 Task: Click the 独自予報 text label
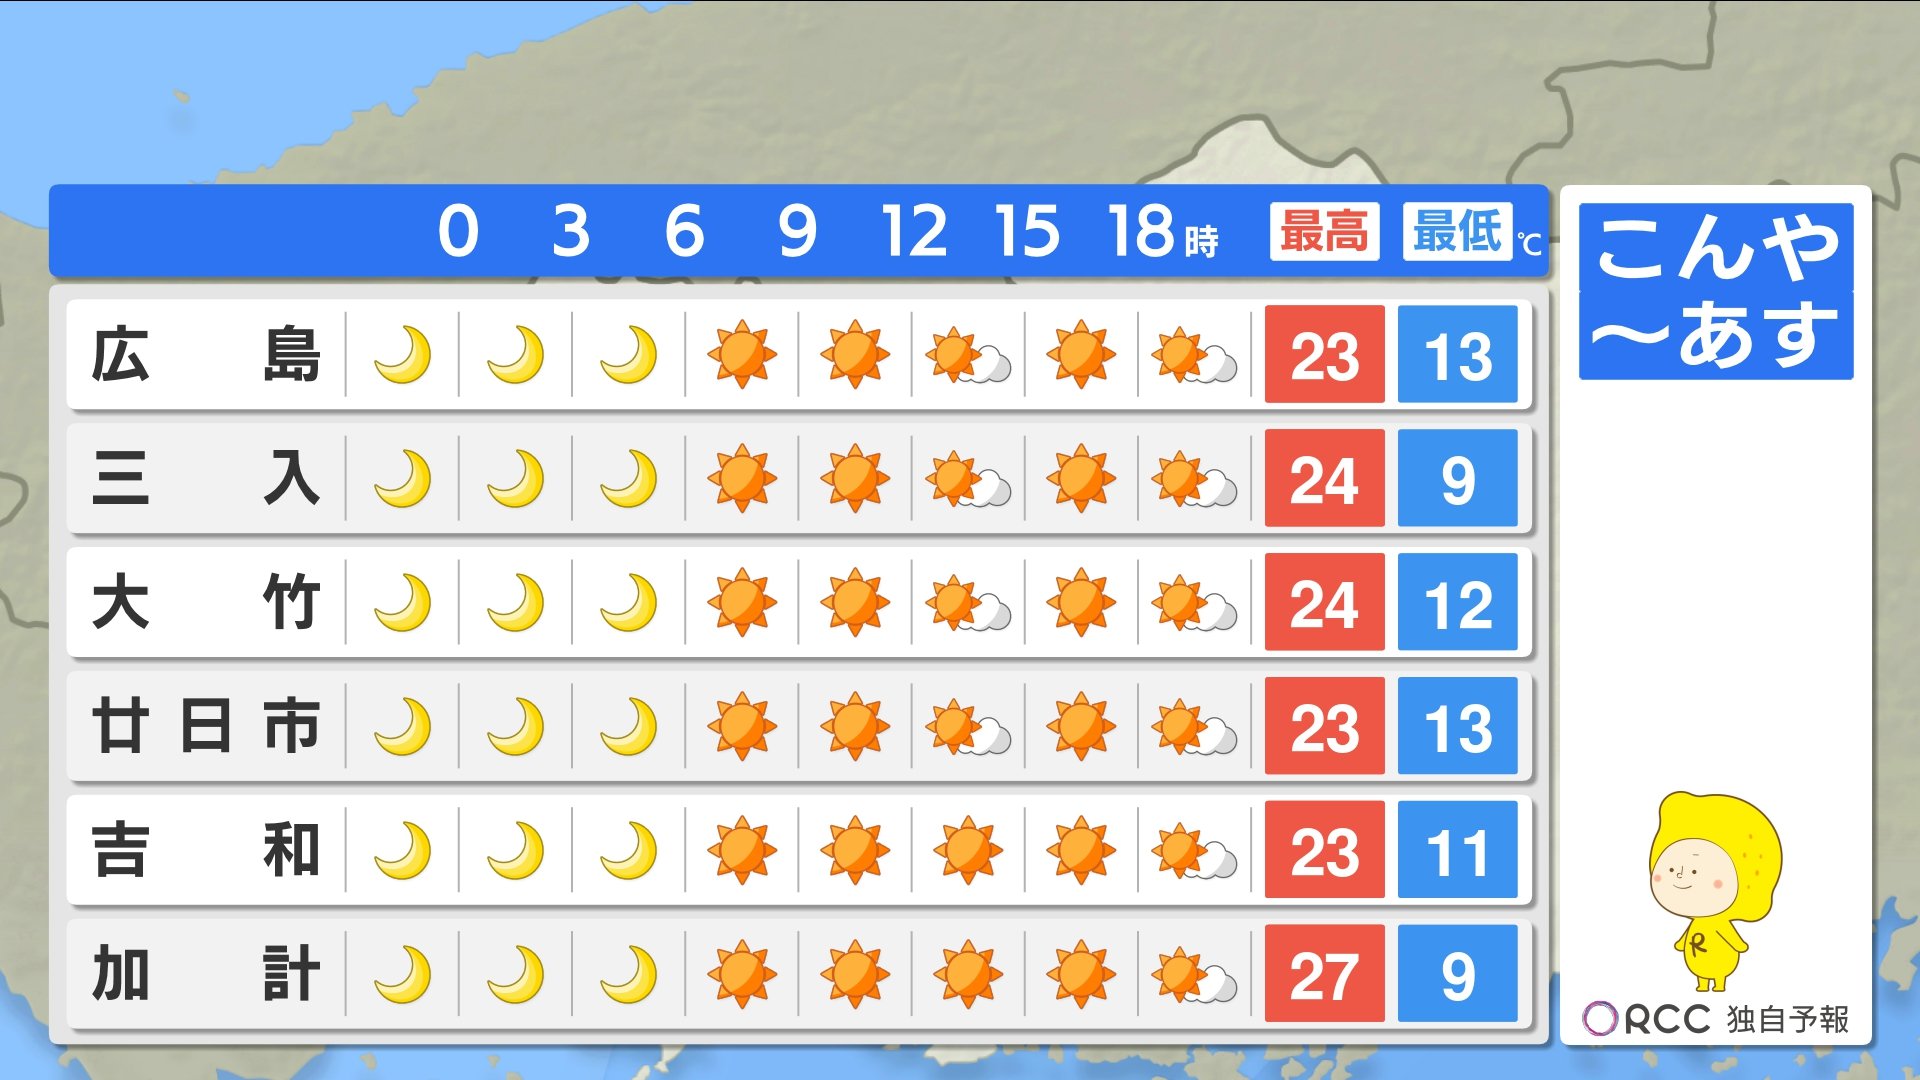tap(1788, 1019)
